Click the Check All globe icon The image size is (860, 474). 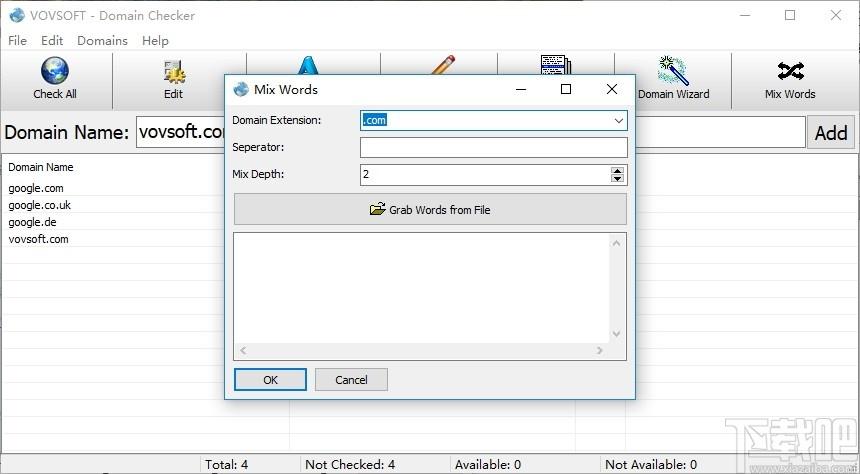55,71
